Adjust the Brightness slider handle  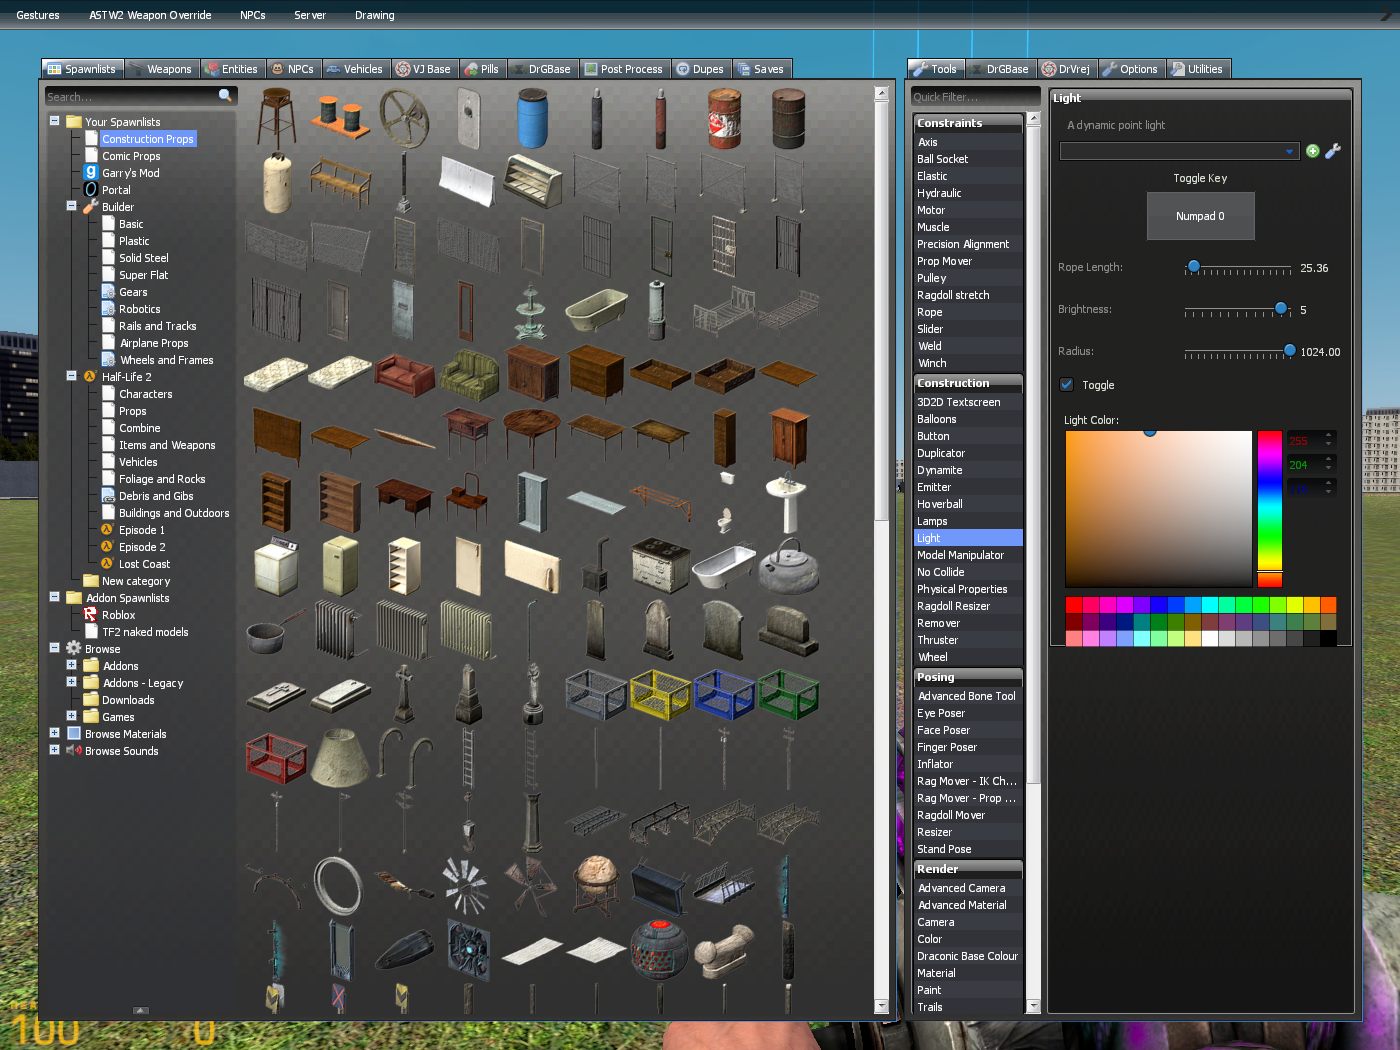tap(1281, 308)
